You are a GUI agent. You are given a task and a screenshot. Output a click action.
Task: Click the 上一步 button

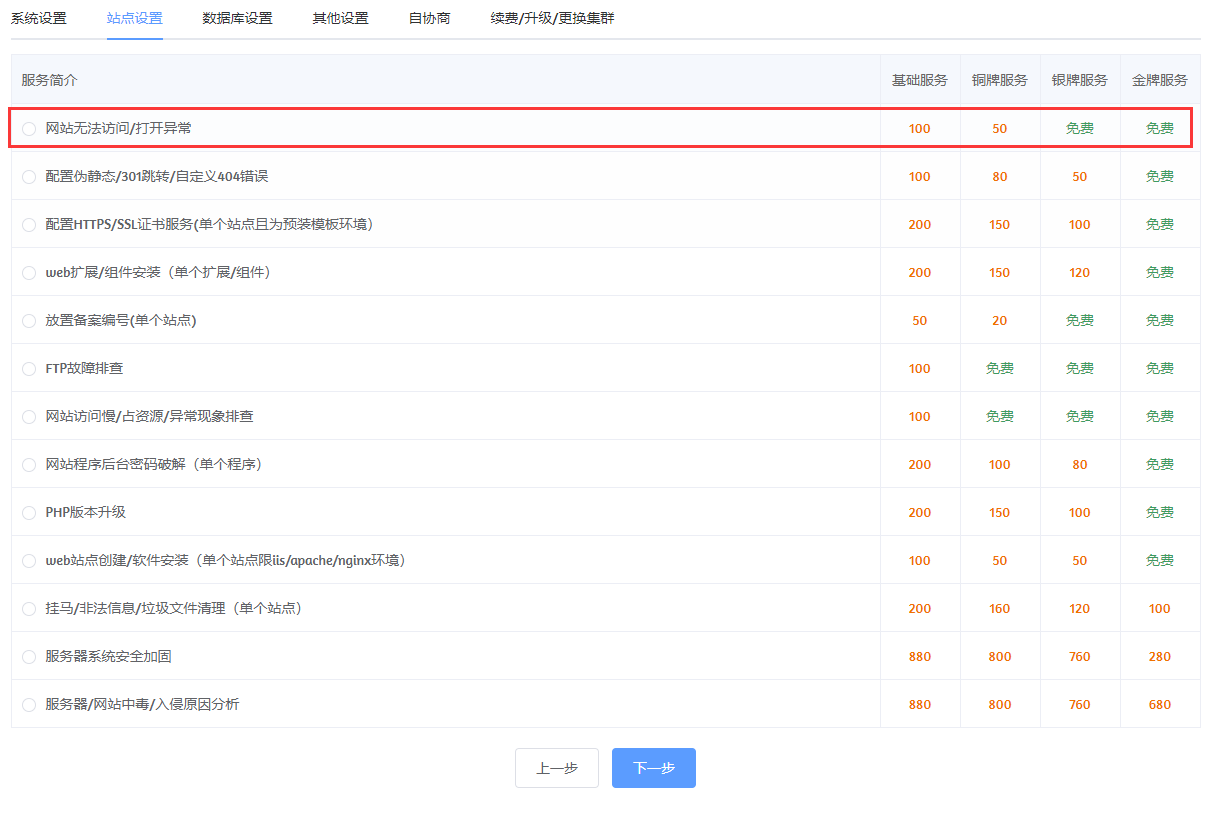(x=557, y=768)
